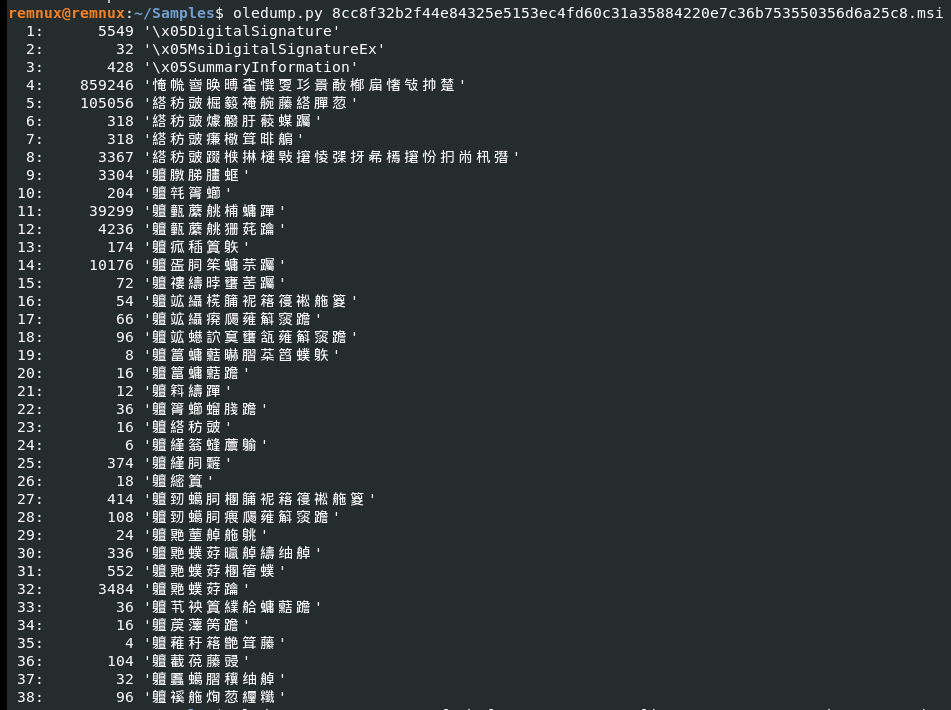951x710 pixels.
Task: Click the size value 4236 on line 12
Action: (x=116, y=229)
